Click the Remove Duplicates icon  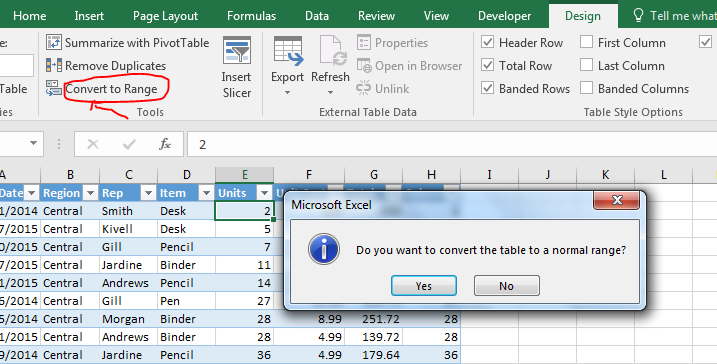click(x=54, y=65)
